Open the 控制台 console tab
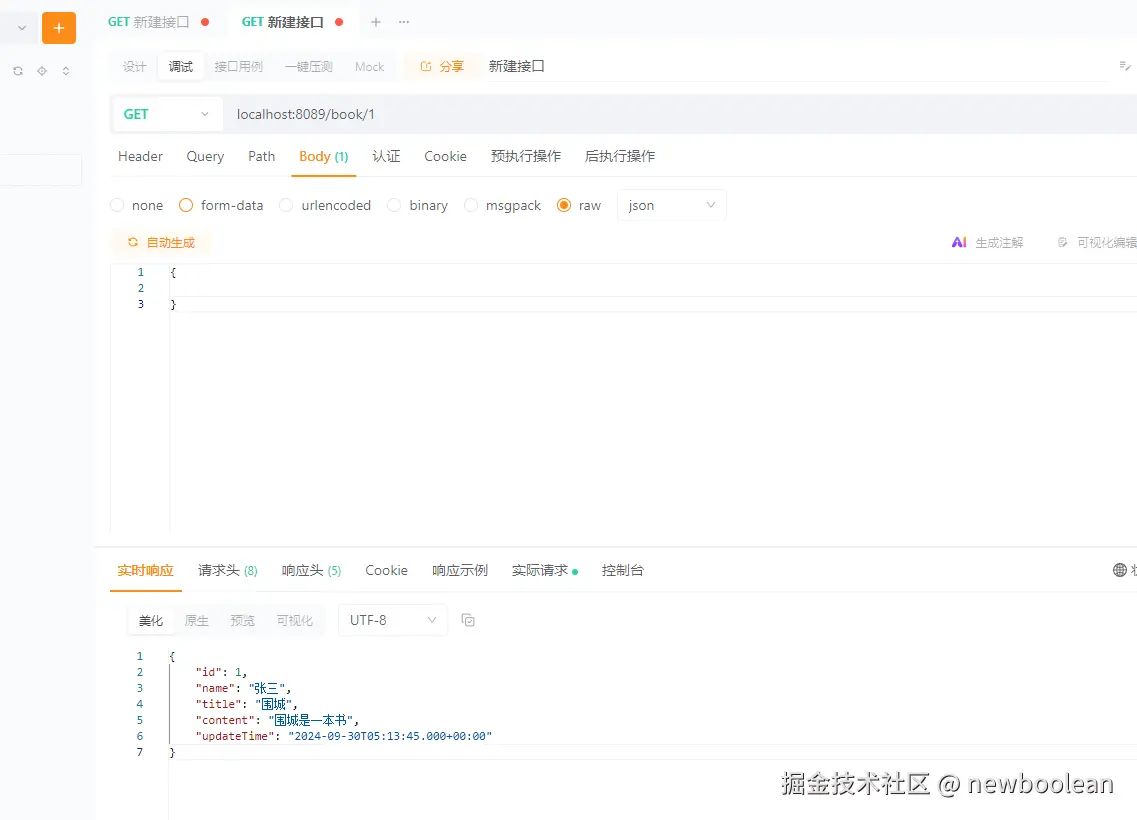 pyautogui.click(x=623, y=571)
